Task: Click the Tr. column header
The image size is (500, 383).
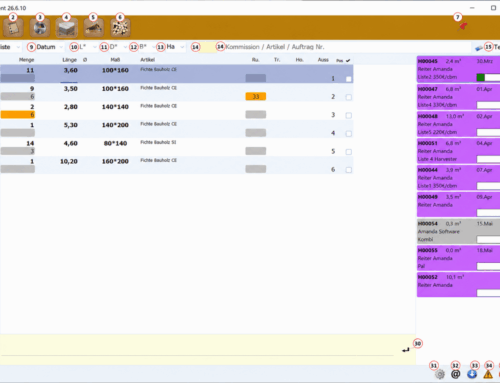Action: point(277,60)
